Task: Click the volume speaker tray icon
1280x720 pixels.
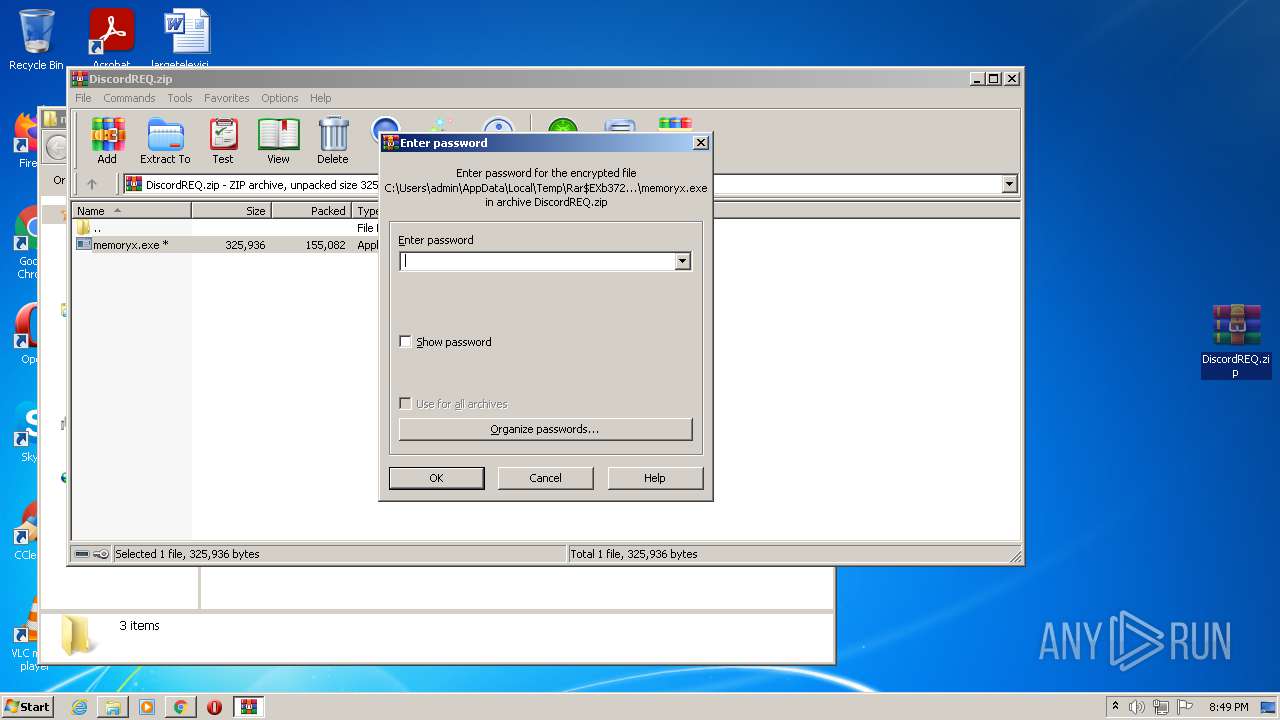Action: [x=1137, y=707]
